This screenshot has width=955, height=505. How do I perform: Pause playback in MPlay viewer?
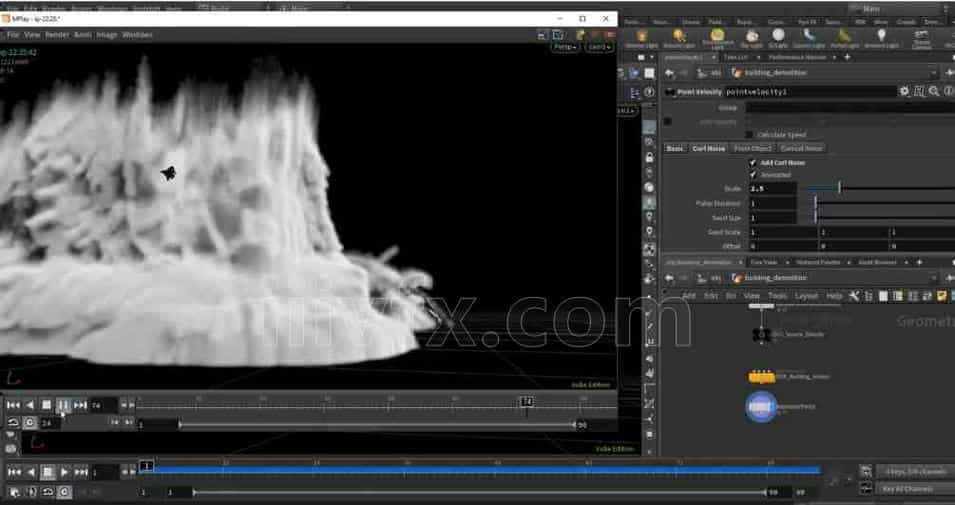point(63,405)
